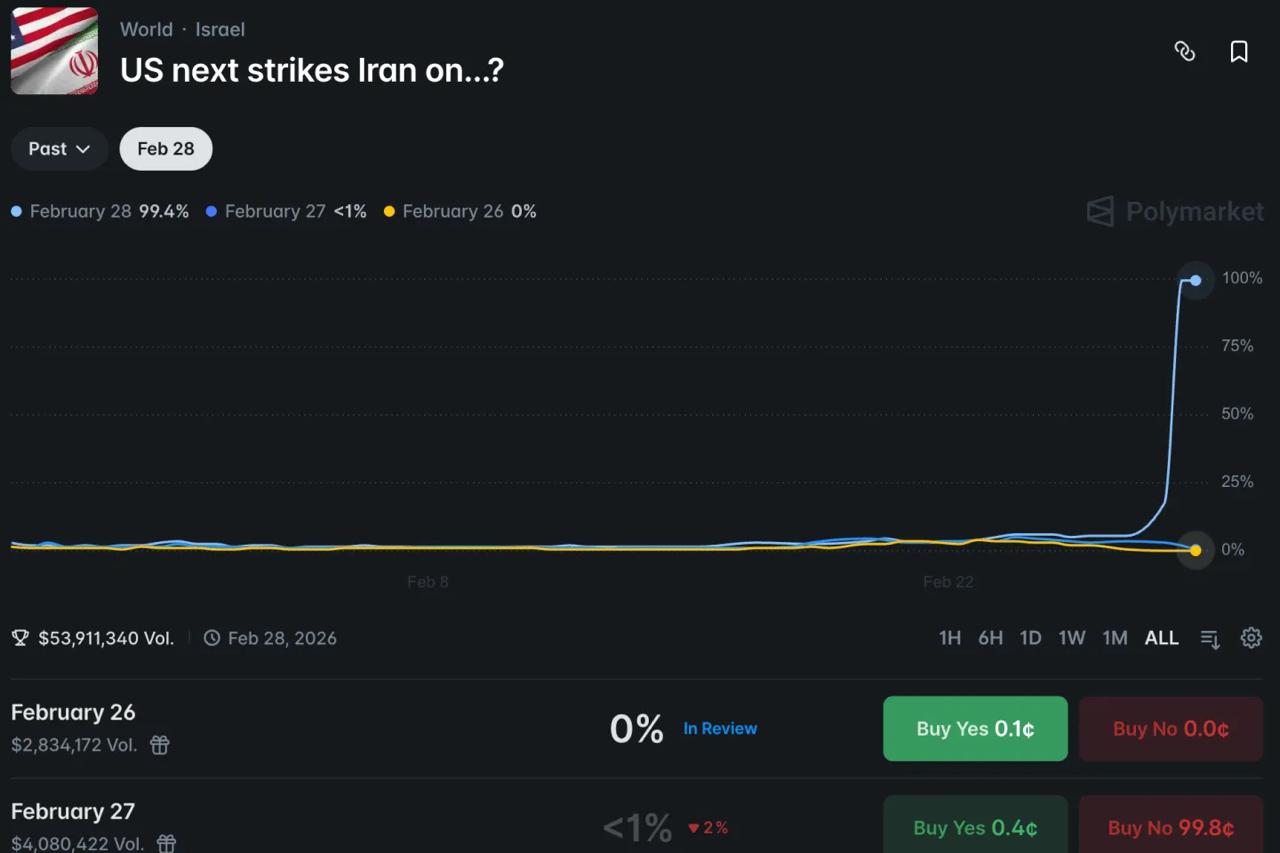
Task: Open the Past outcomes dropdown
Action: click(x=59, y=148)
